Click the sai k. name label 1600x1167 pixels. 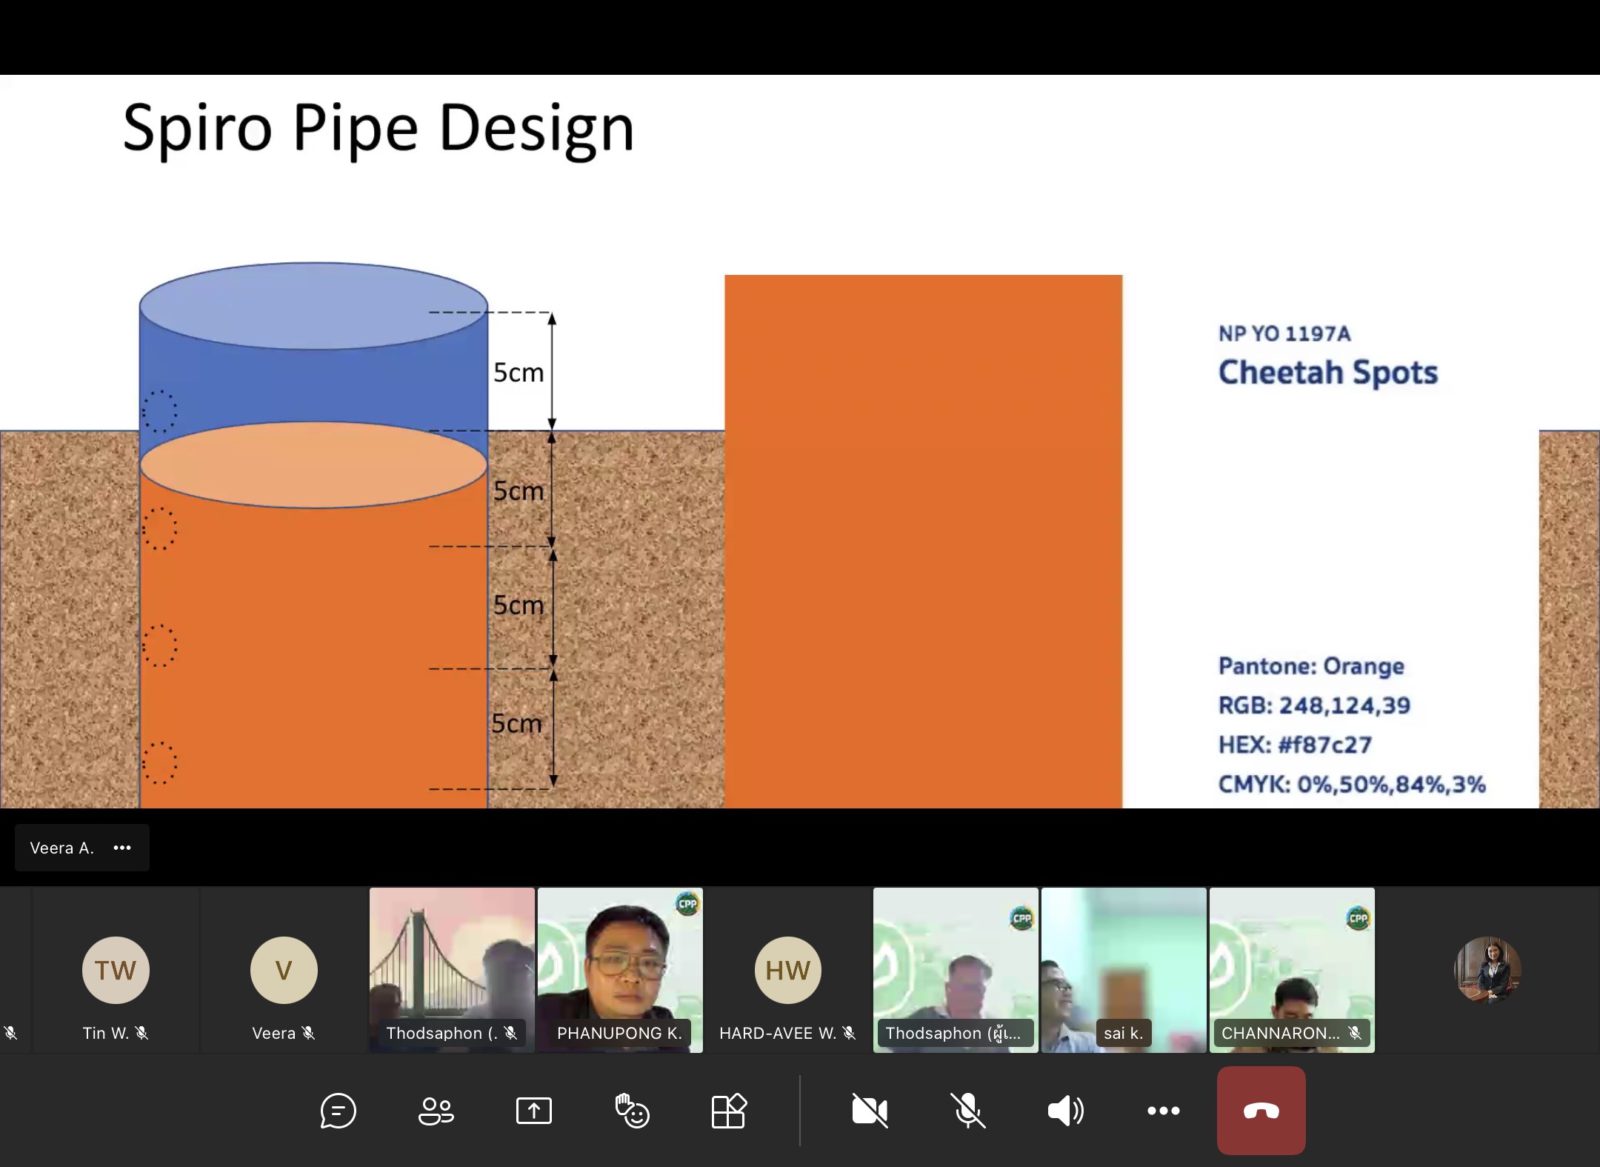[1124, 1033]
